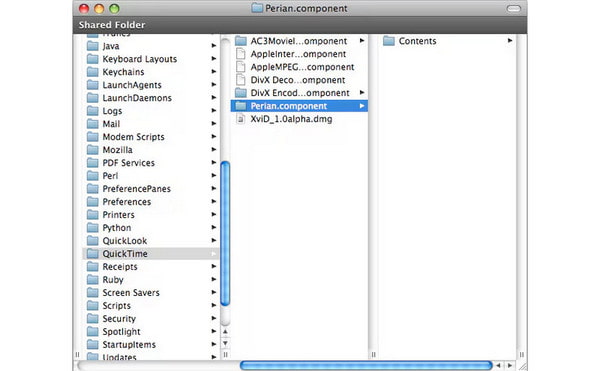Click the Perian.component folder icon in list
600x371 pixels.
coord(241,106)
